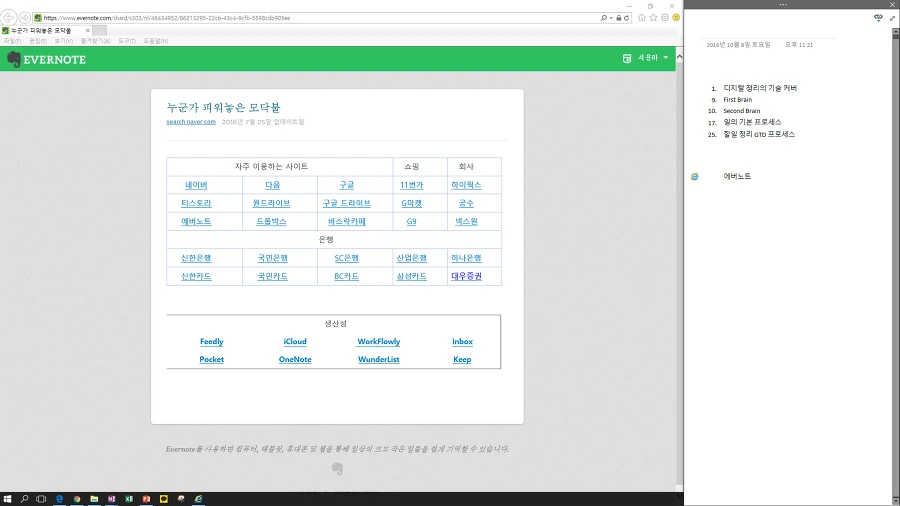Viewport: 900px width, 506px height.
Task: Click the page scrollbar up arrow
Action: click(680, 57)
